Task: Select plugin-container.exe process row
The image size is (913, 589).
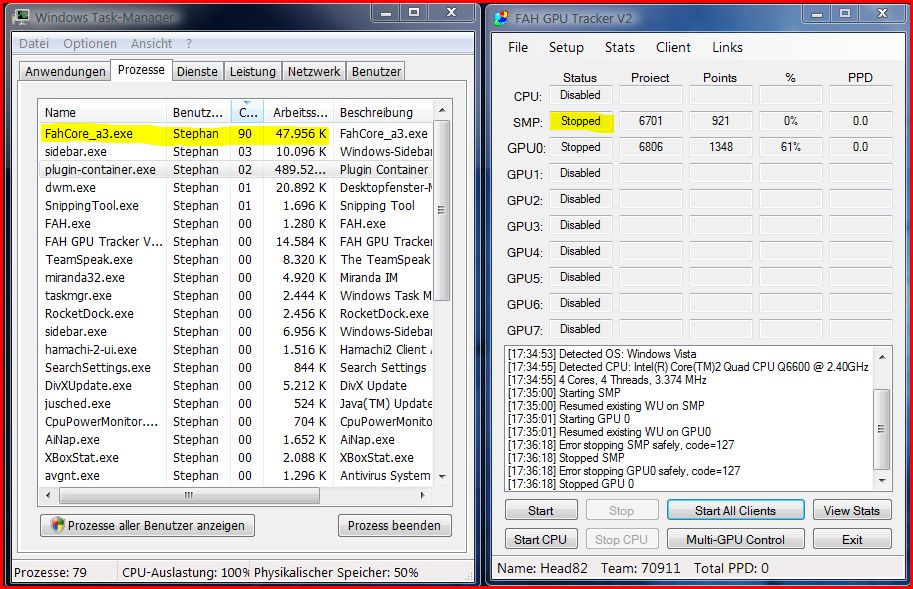Action: (x=236, y=169)
